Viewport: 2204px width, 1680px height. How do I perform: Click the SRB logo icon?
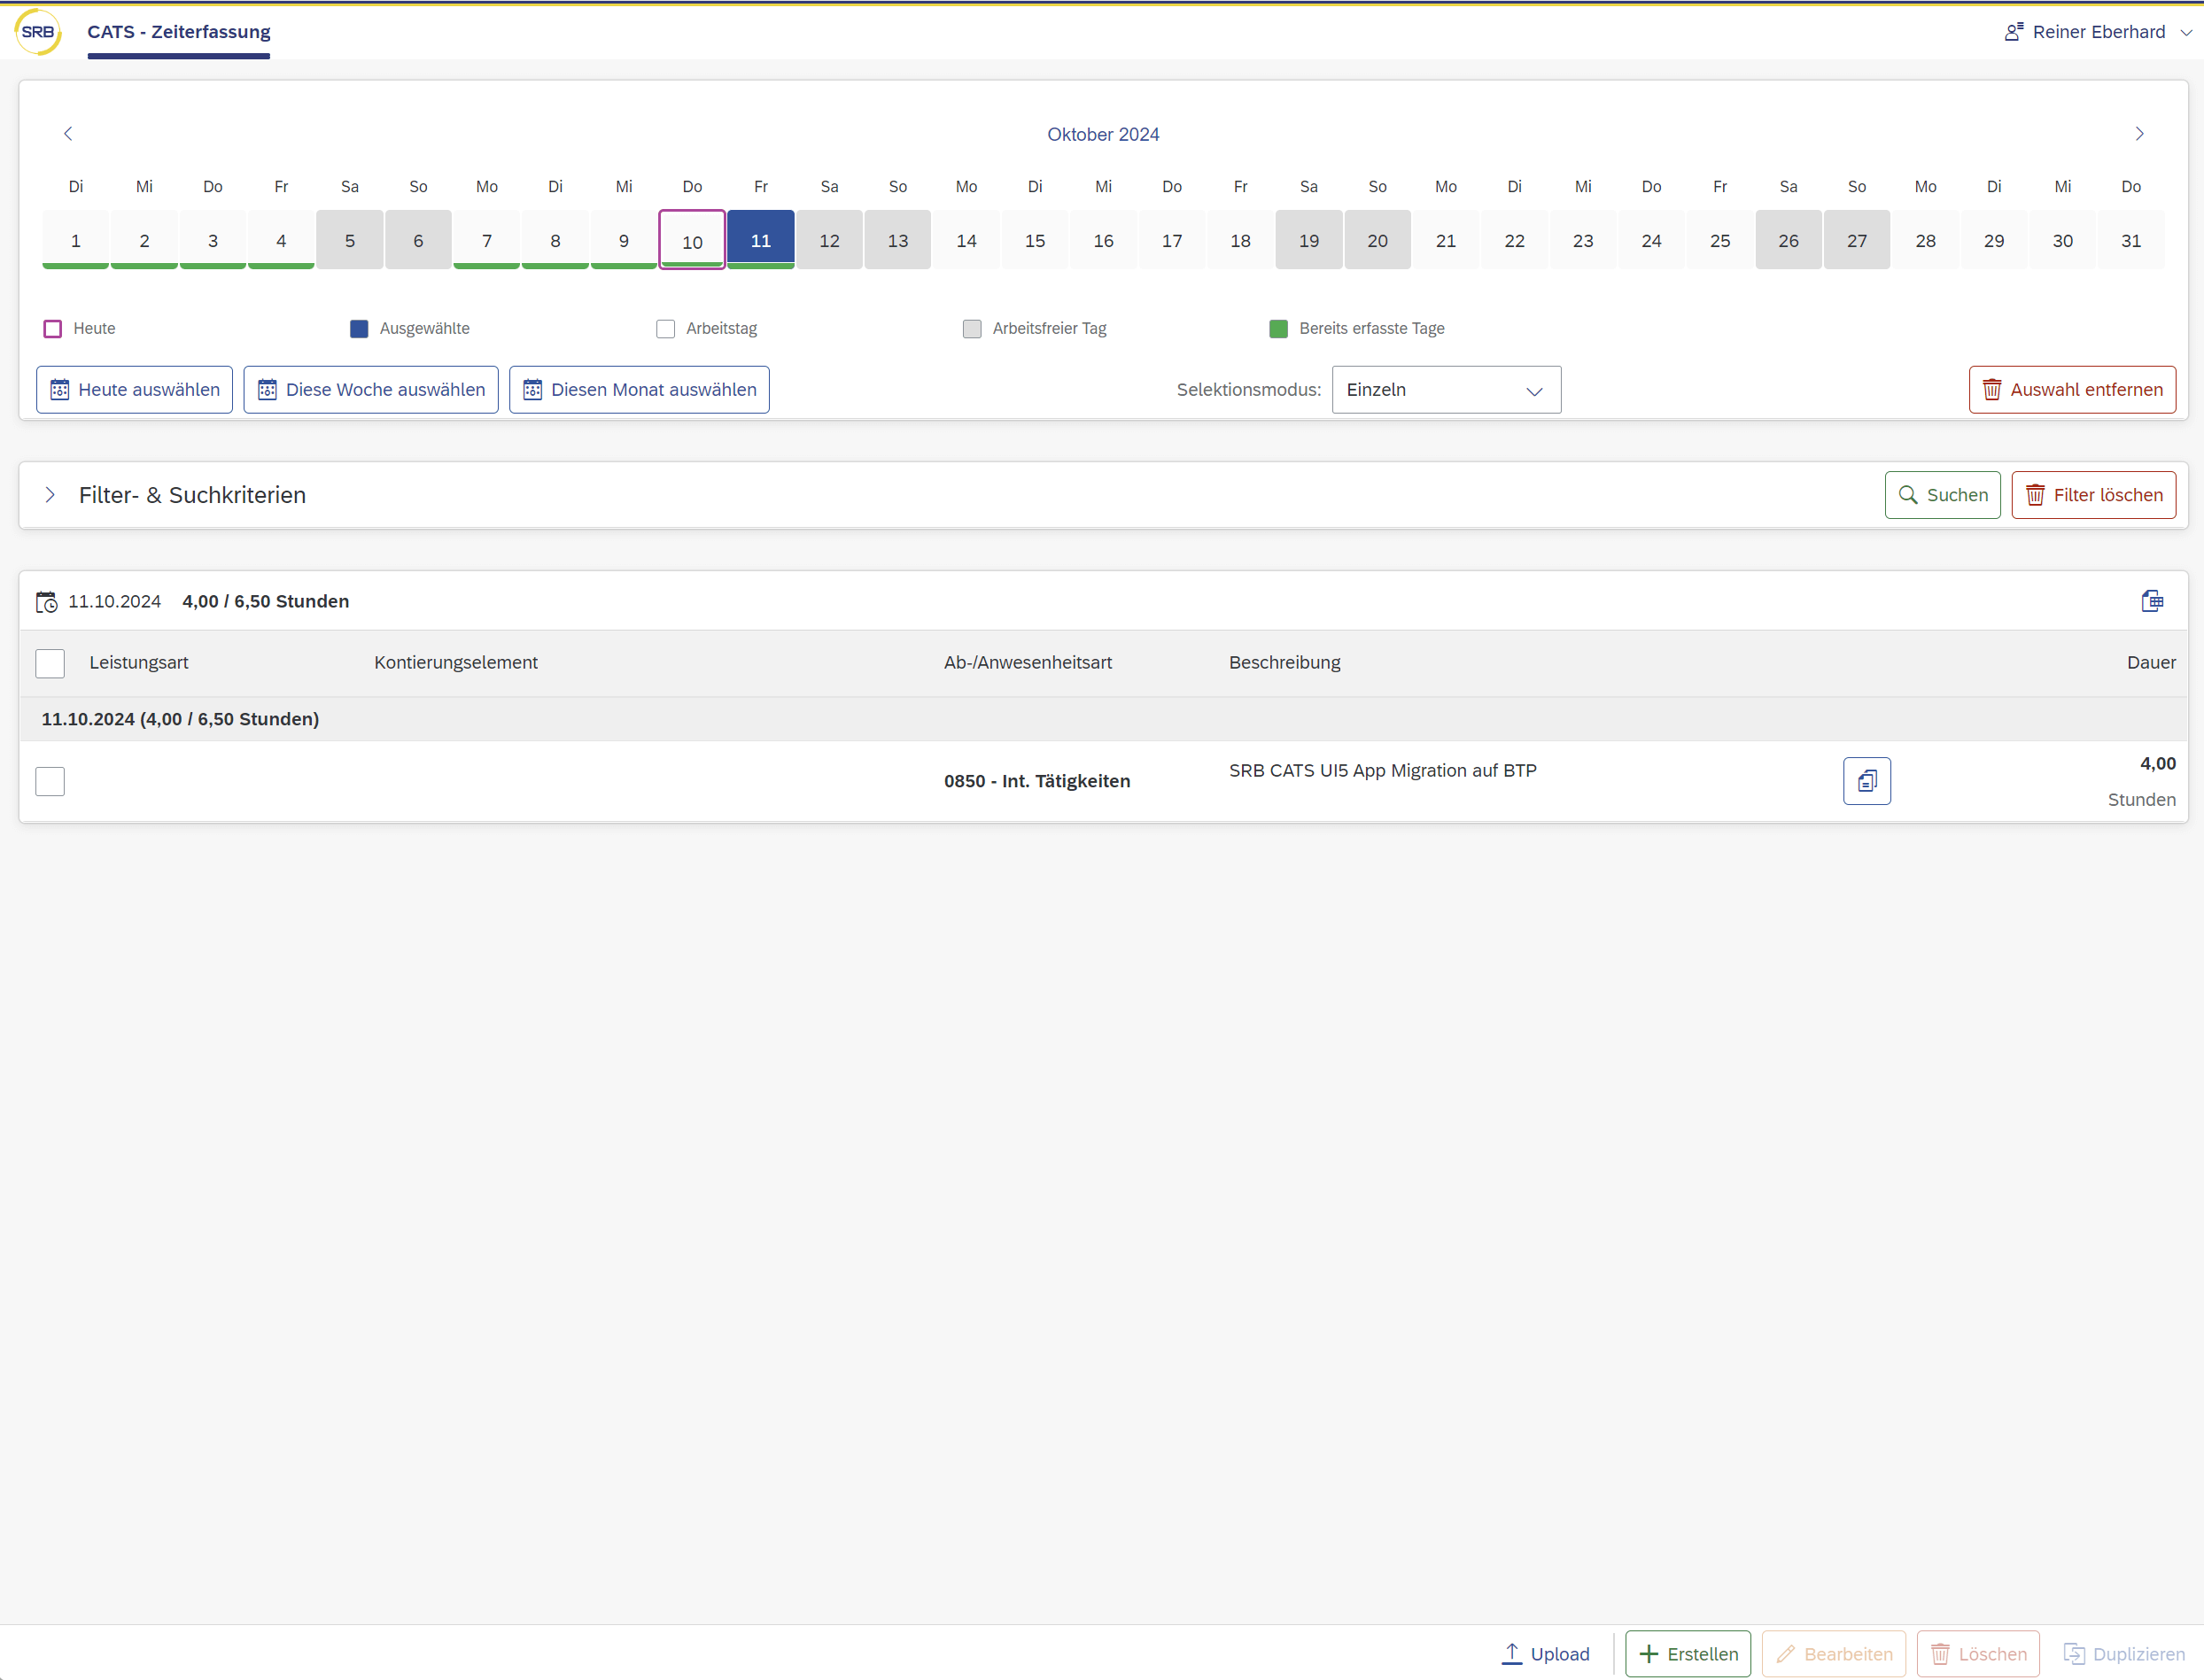point(38,32)
